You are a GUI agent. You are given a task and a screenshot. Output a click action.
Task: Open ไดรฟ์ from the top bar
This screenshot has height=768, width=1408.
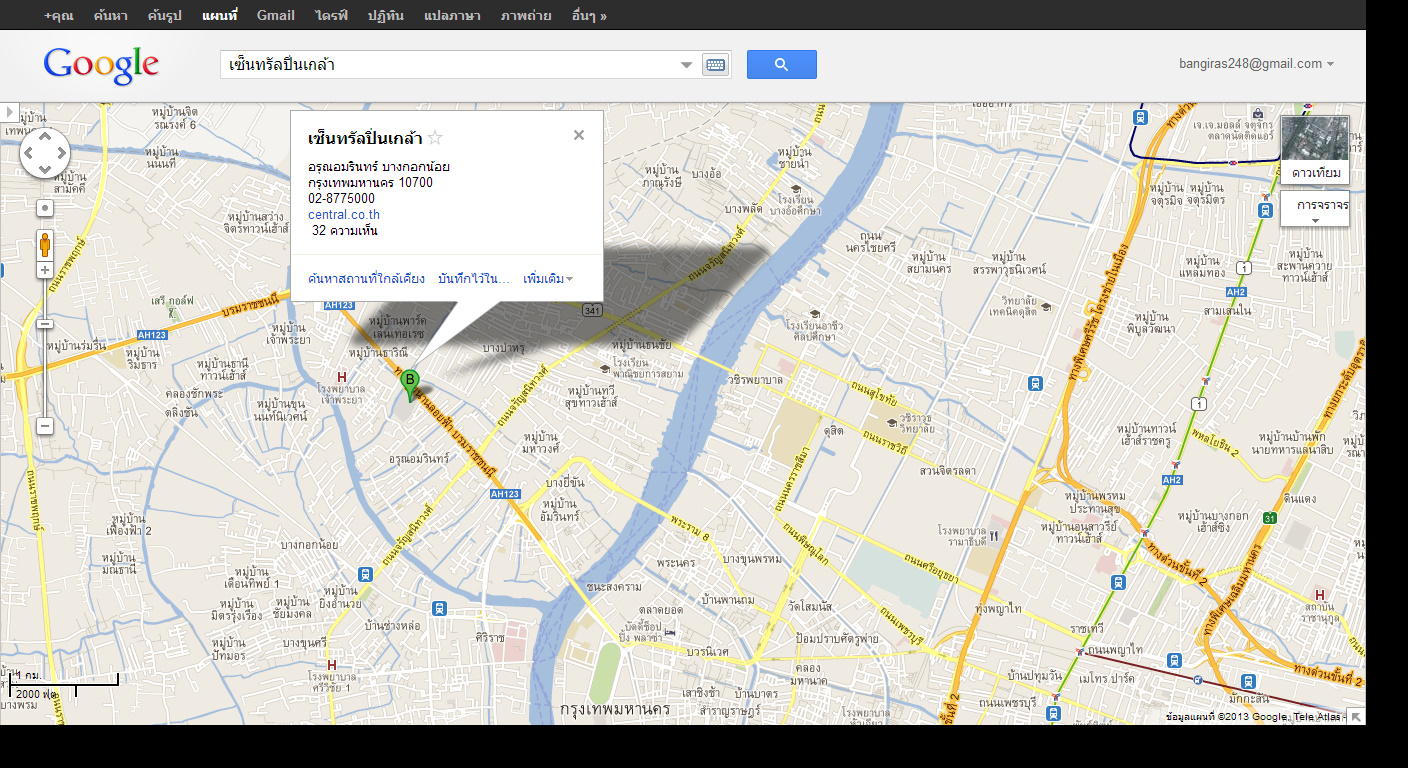(x=331, y=15)
